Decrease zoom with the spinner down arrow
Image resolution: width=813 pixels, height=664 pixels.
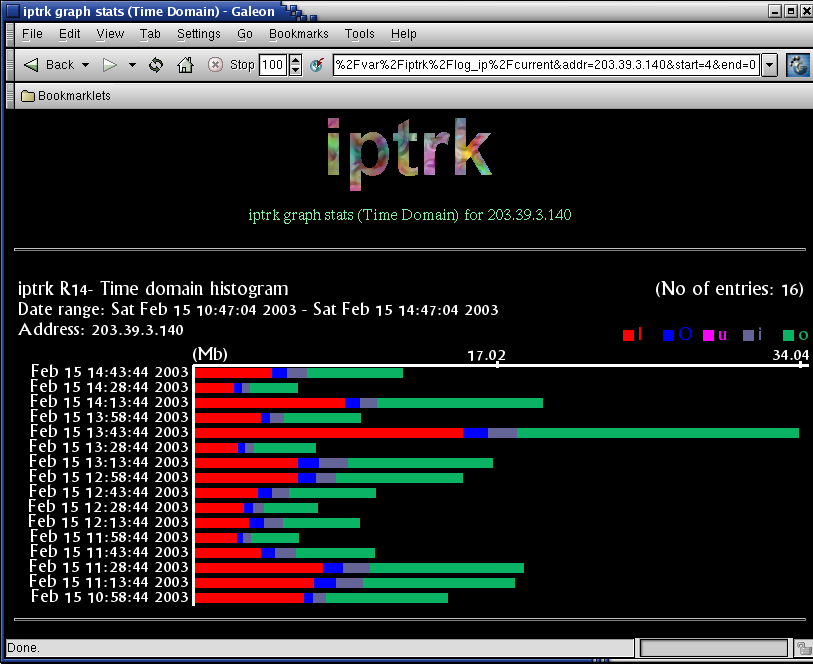click(x=296, y=70)
